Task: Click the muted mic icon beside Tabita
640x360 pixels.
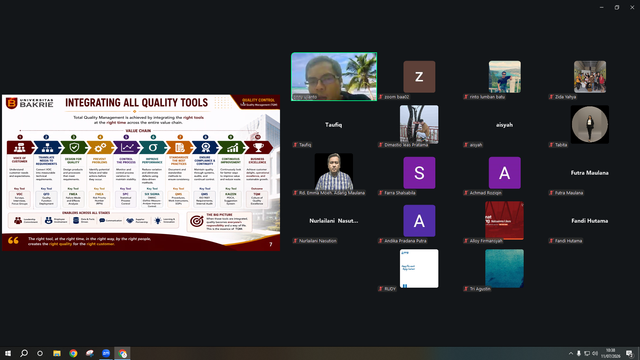Action: click(551, 145)
